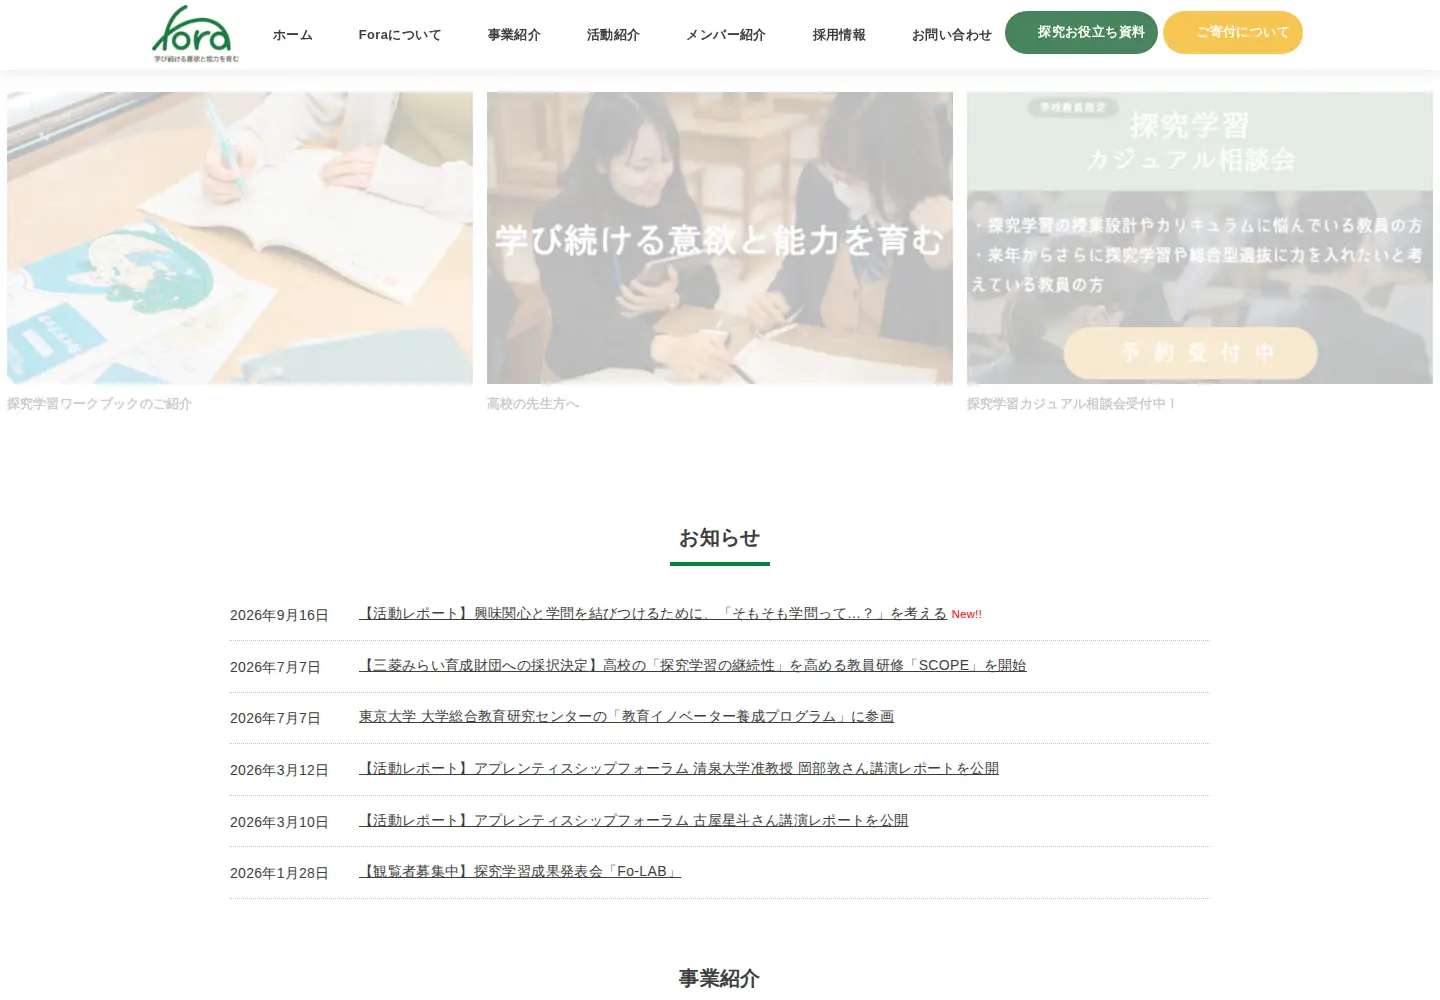The height and width of the screenshot is (1000, 1440).
Task: Open the ホーム menu item
Action: click(x=293, y=35)
